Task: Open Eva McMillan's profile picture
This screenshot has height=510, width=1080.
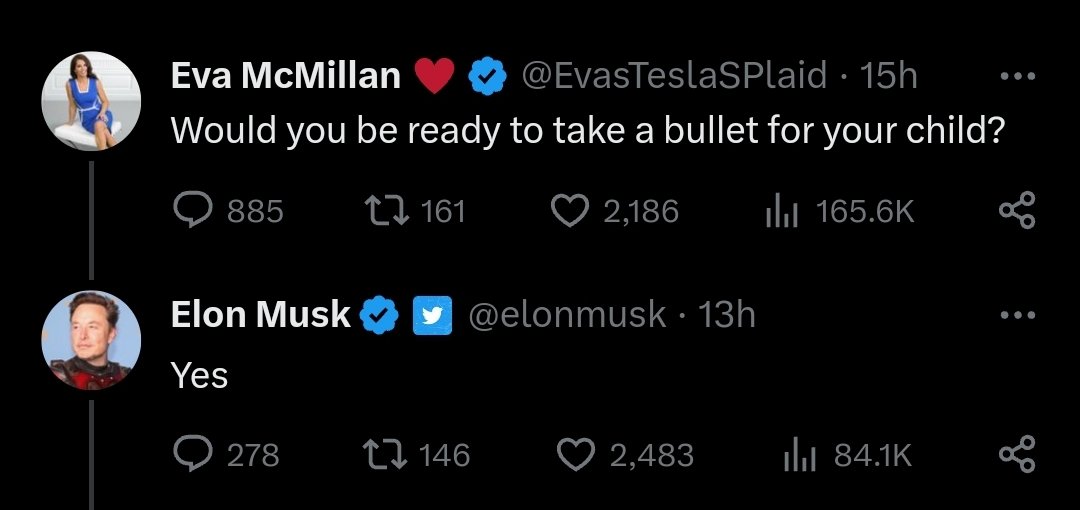Action: pos(91,101)
